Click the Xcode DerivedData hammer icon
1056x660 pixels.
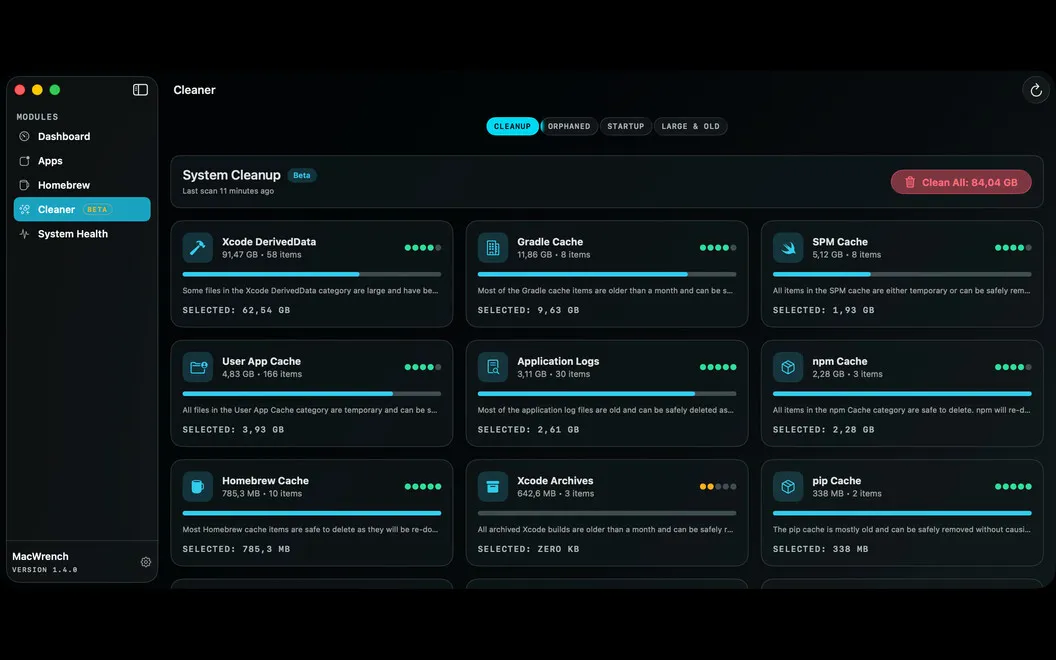[x=197, y=248]
